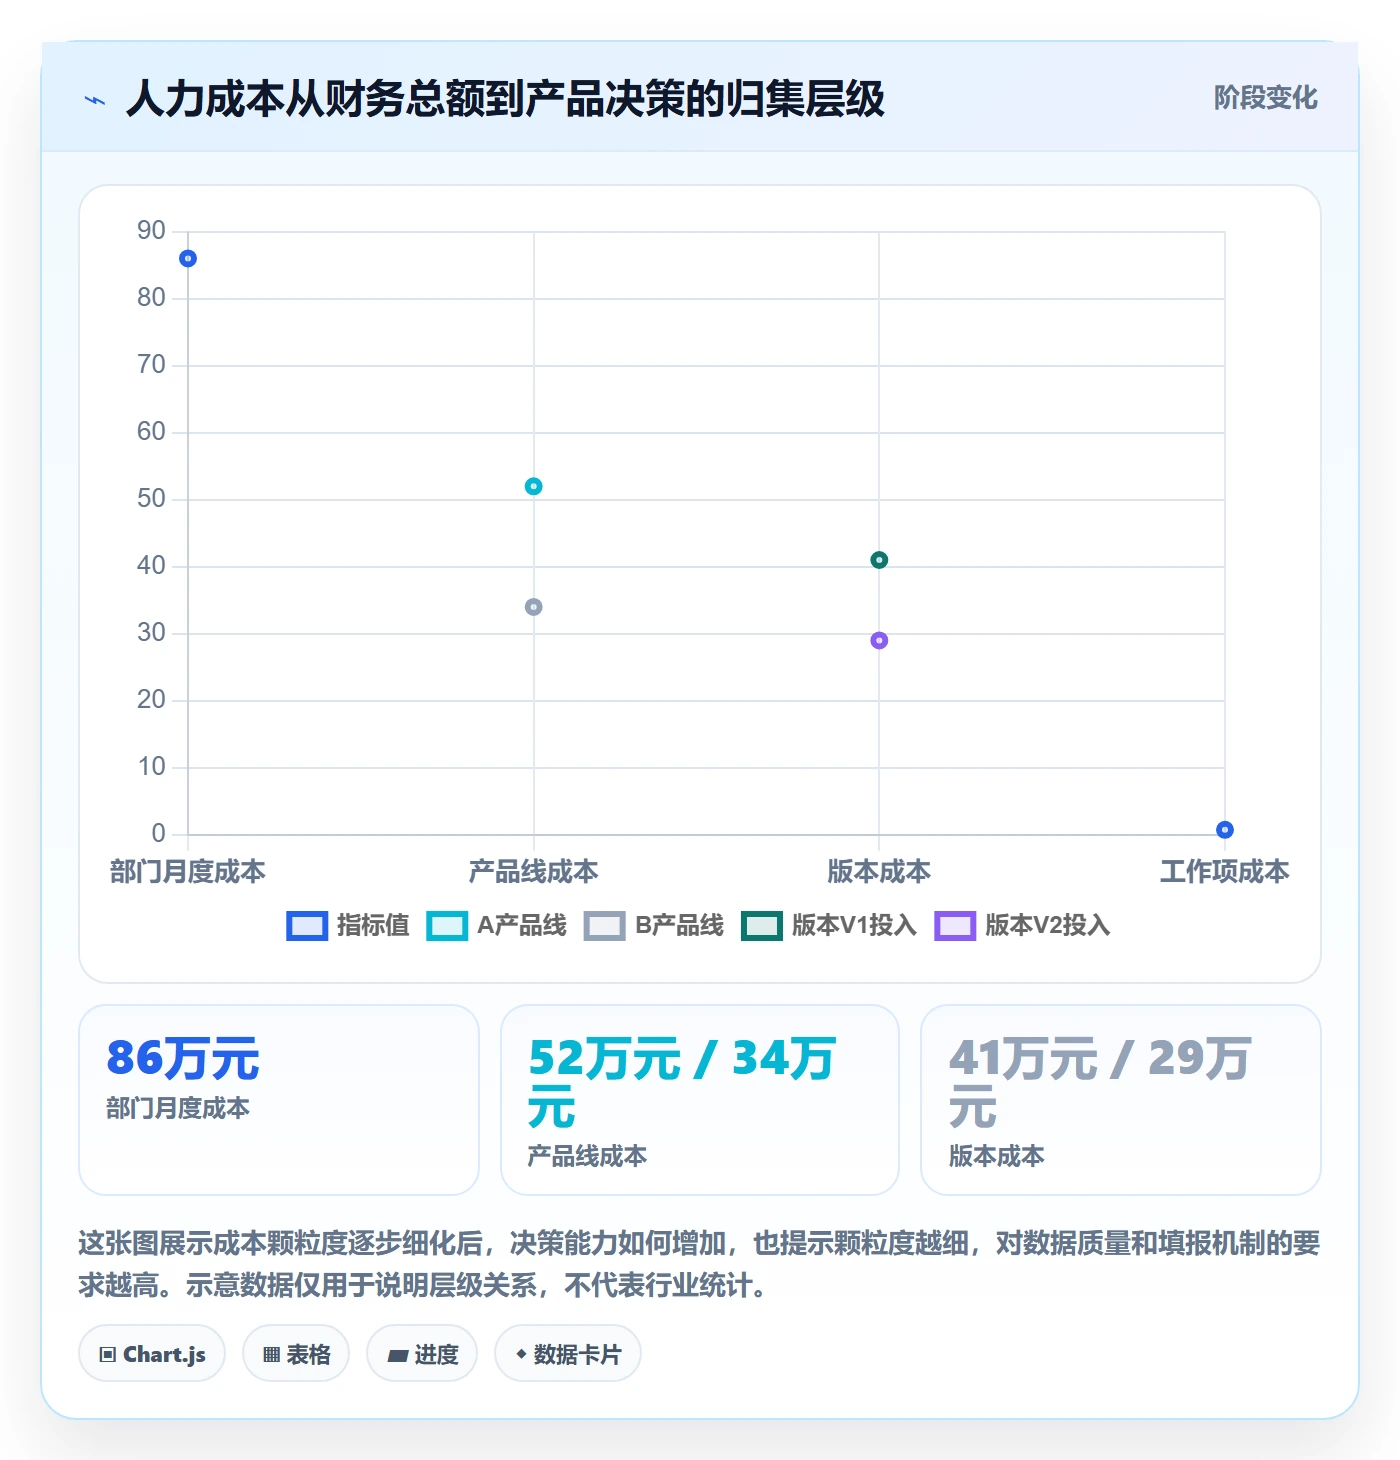Toggle the 指标值 legend item
Image resolution: width=1400 pixels, height=1460 pixels.
point(348,926)
